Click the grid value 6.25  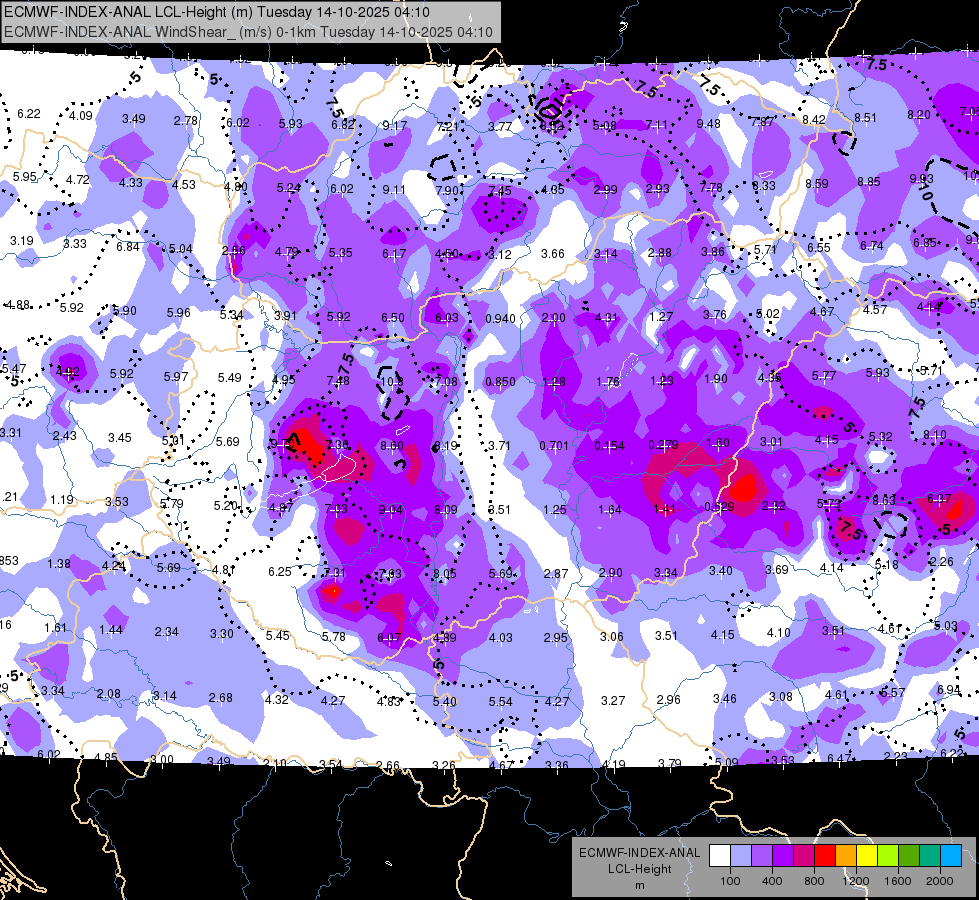coord(280,571)
